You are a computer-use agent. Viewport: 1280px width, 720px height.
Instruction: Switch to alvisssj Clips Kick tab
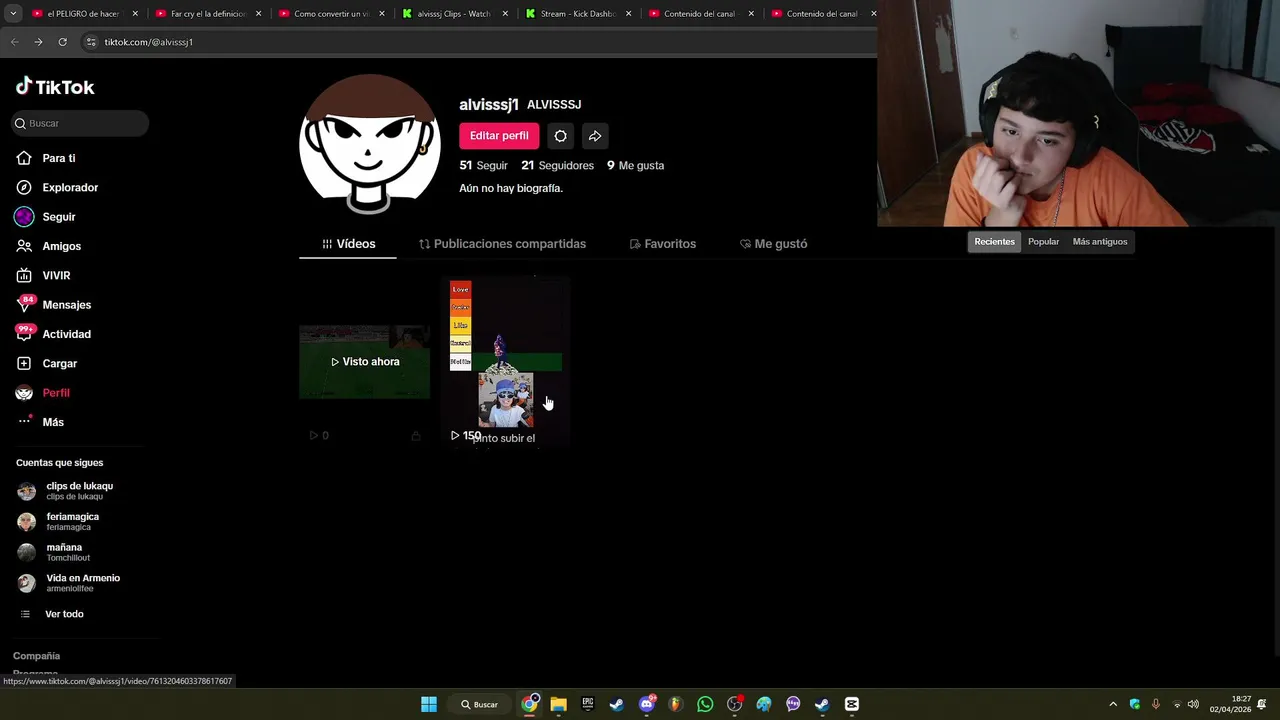[454, 14]
